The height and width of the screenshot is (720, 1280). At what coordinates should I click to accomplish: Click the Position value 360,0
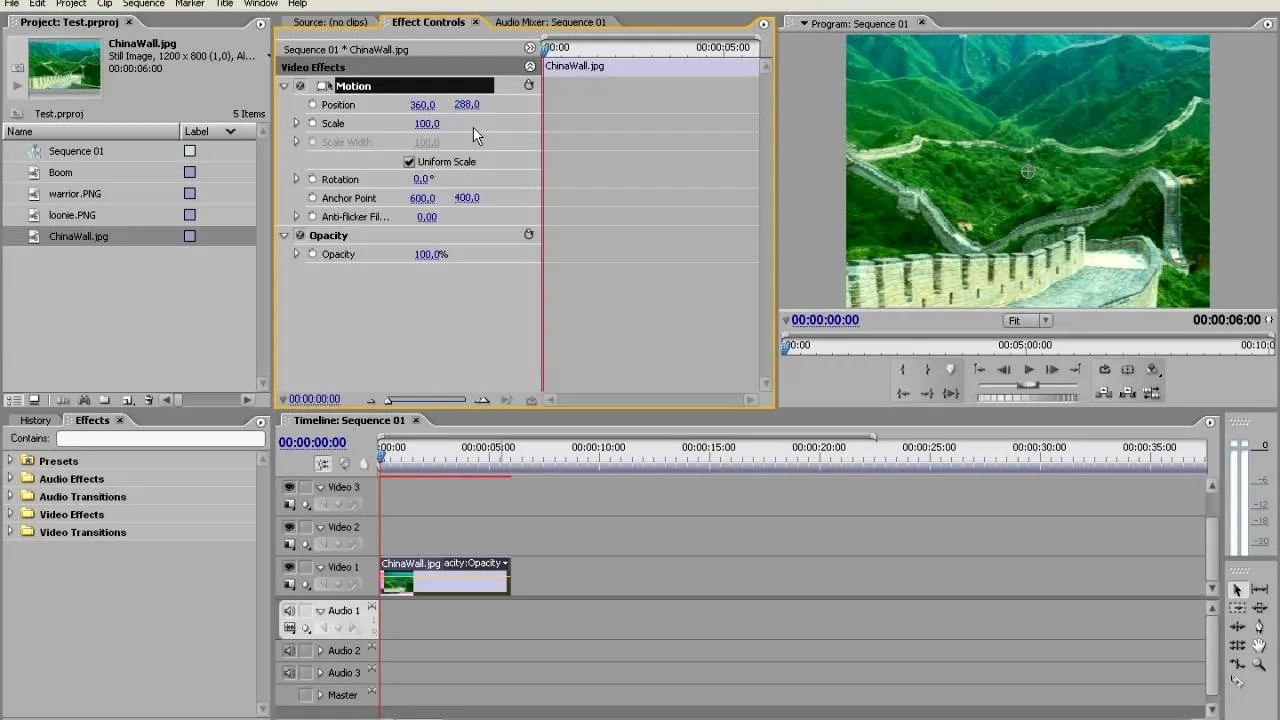pyautogui.click(x=422, y=105)
